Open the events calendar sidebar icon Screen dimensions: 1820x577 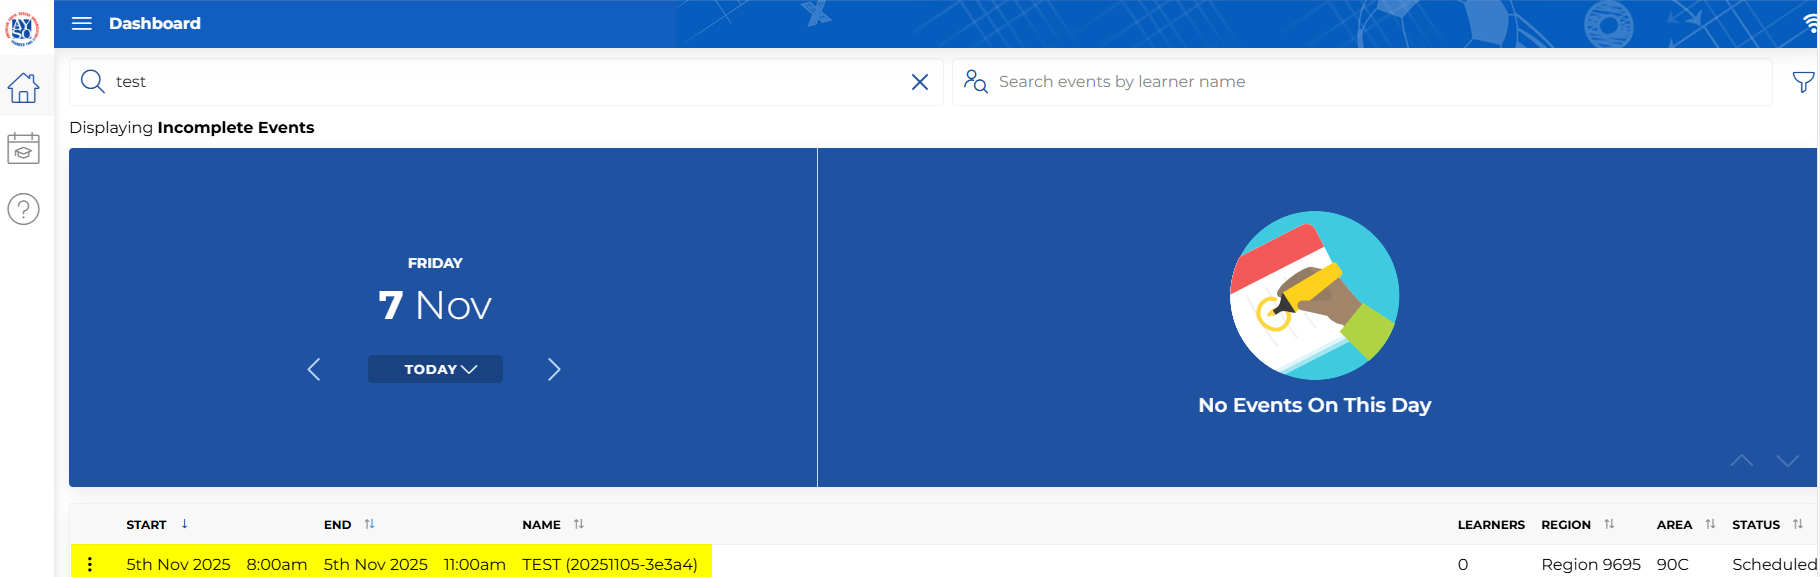tap(23, 149)
